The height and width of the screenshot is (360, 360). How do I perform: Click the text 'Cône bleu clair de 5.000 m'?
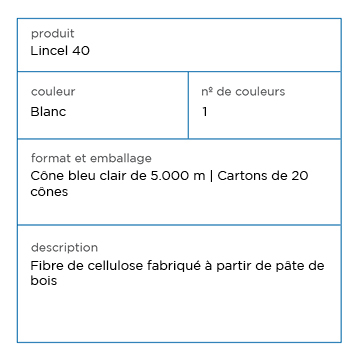coord(118,176)
